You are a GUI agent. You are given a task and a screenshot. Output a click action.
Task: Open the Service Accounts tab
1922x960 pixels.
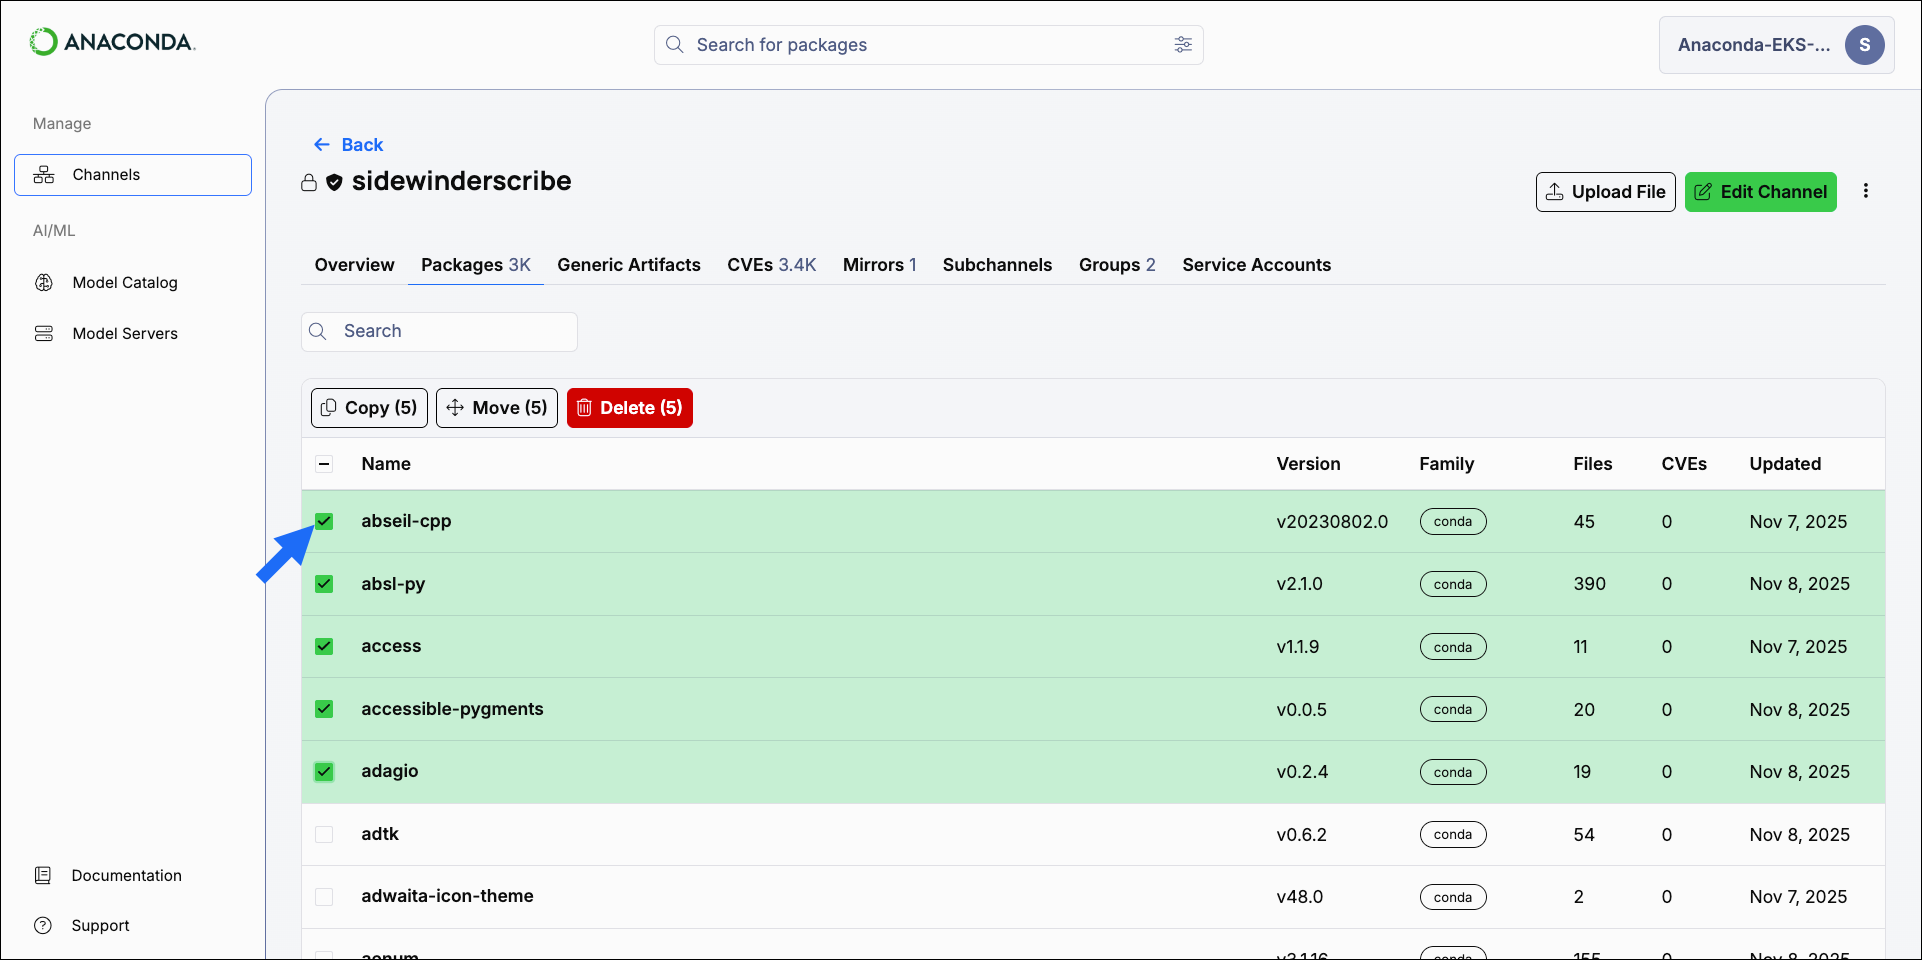[1257, 265]
